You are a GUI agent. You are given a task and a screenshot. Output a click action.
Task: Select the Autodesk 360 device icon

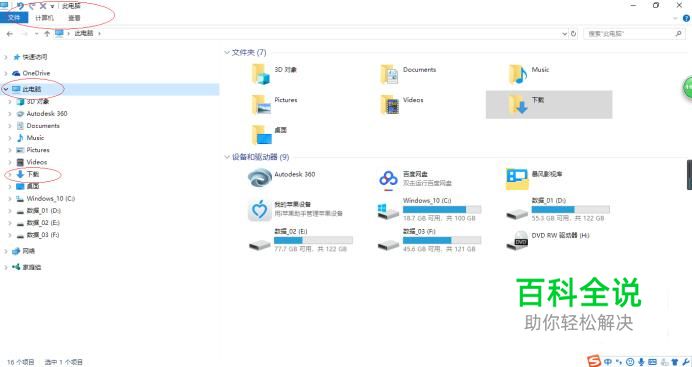pos(260,178)
